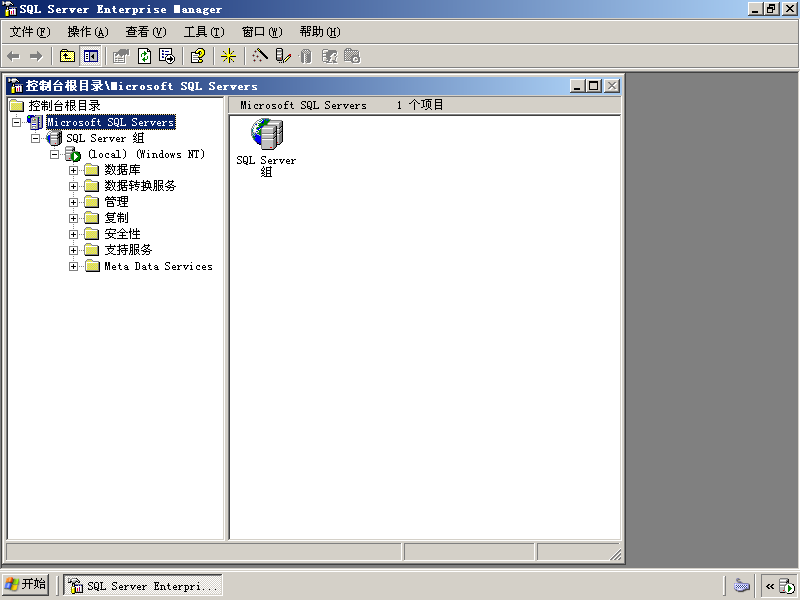Image resolution: width=800 pixels, height=600 pixels.
Task: Click the 安全性 folder icon
Action: point(91,234)
